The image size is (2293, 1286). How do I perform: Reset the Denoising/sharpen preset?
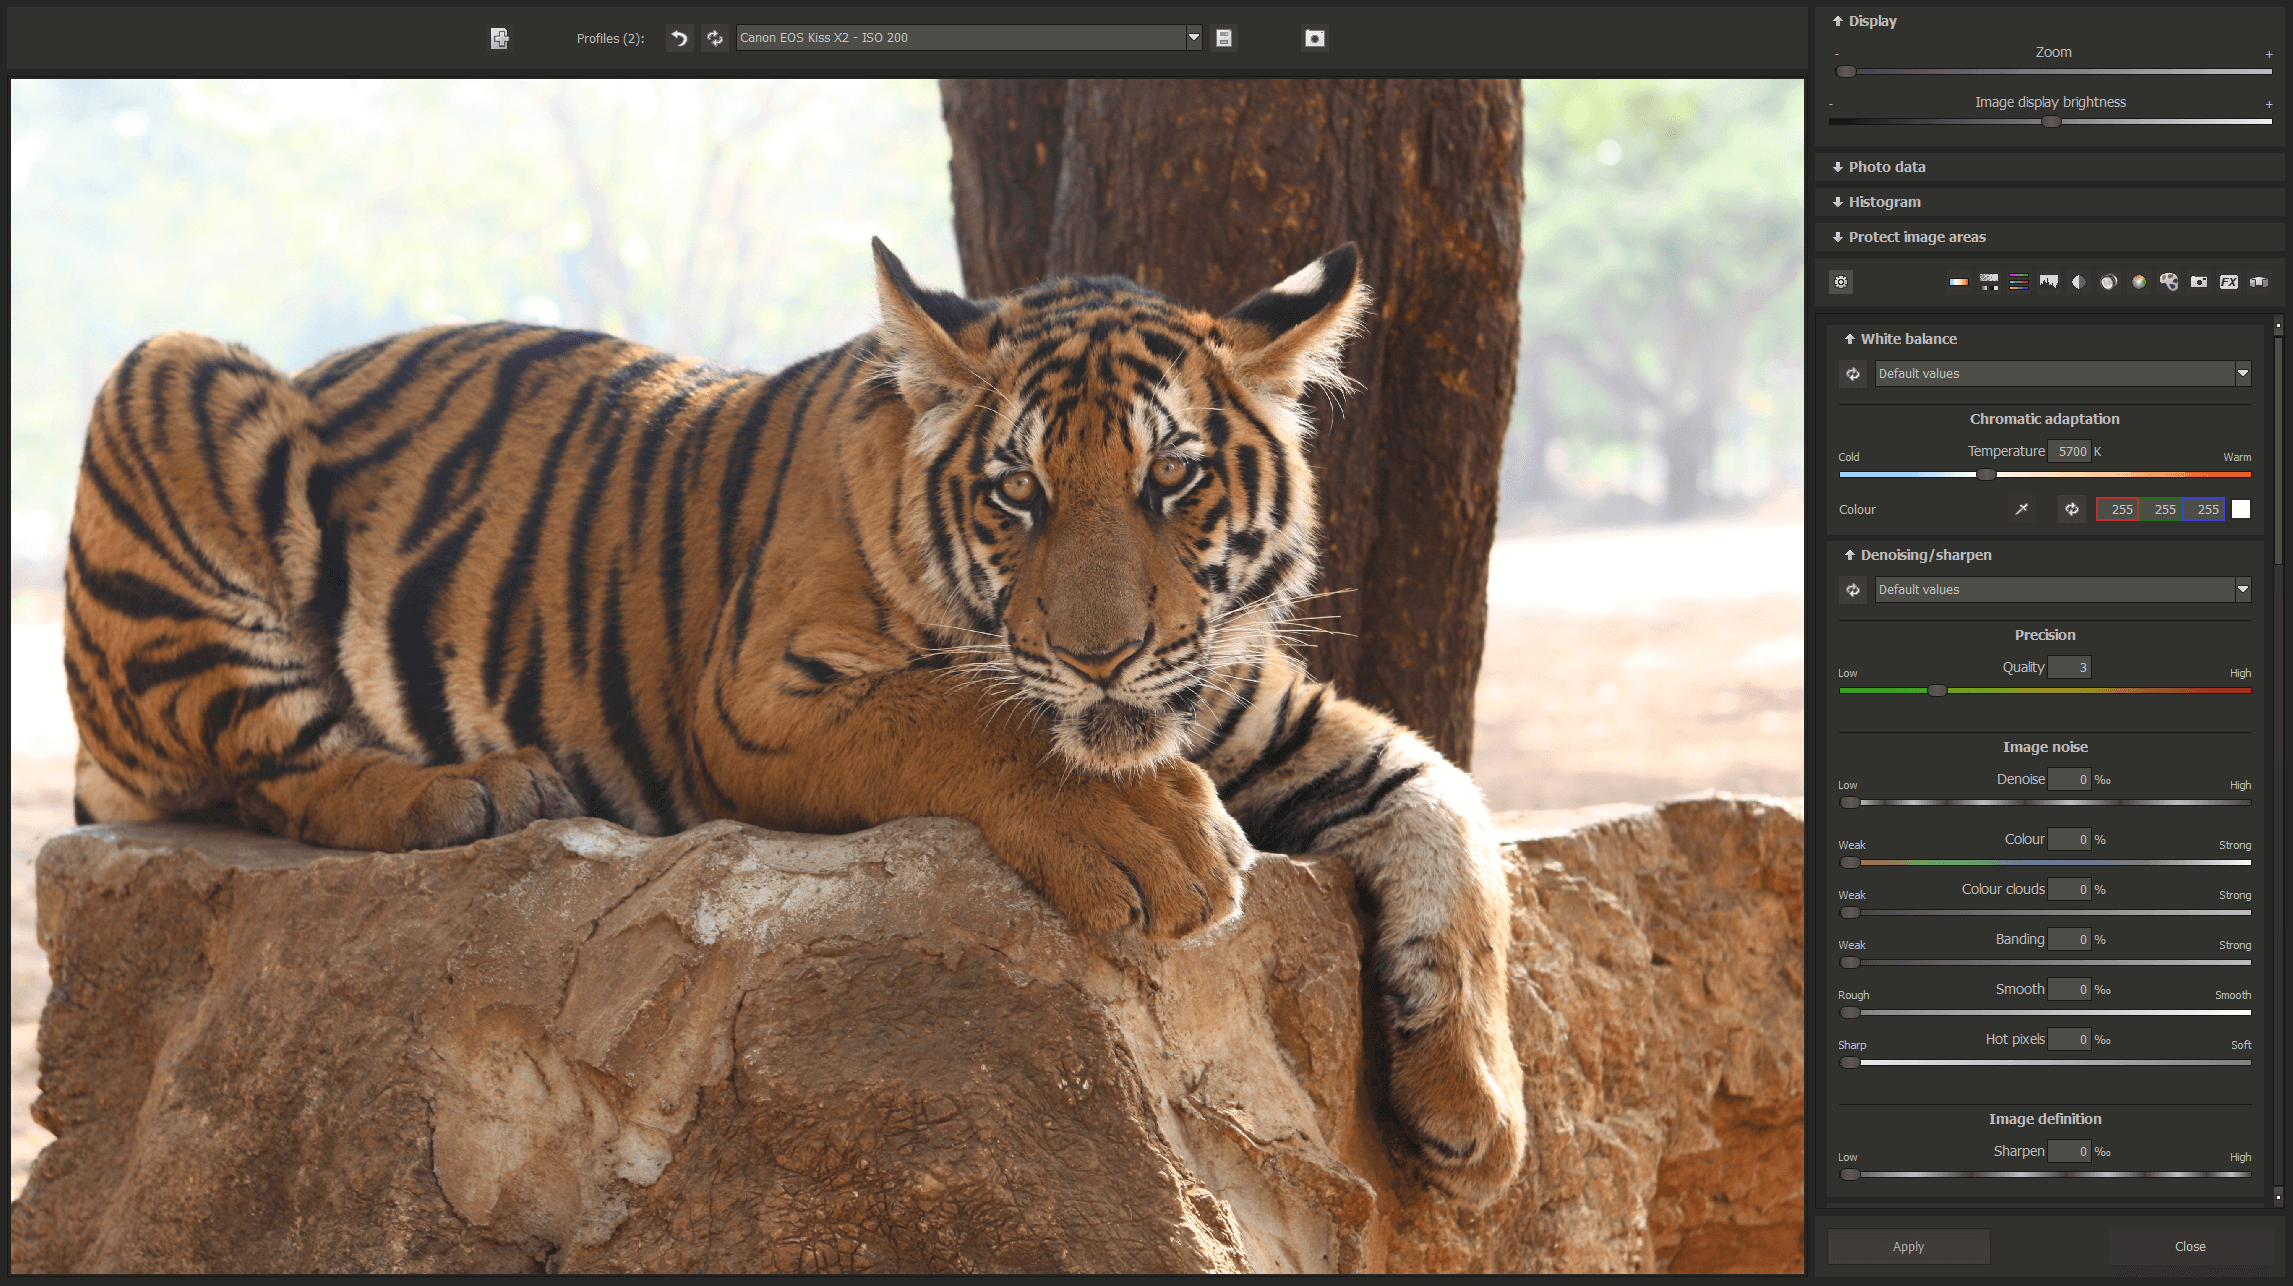point(1853,590)
